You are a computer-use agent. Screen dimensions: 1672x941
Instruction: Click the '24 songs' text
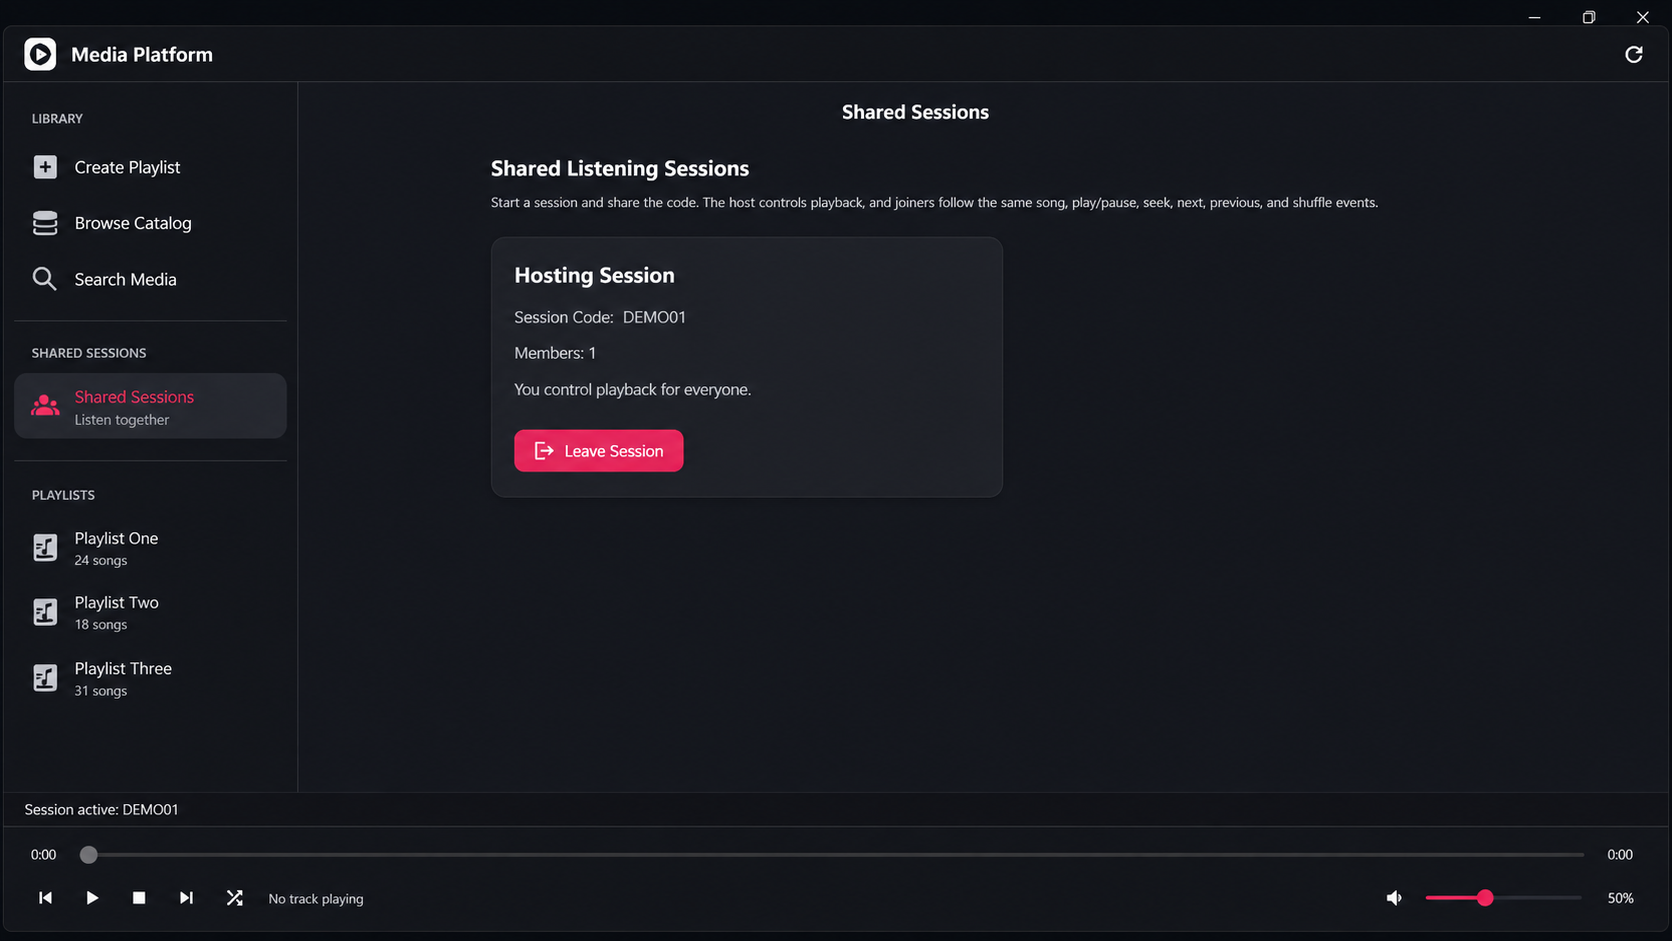tap(101, 560)
